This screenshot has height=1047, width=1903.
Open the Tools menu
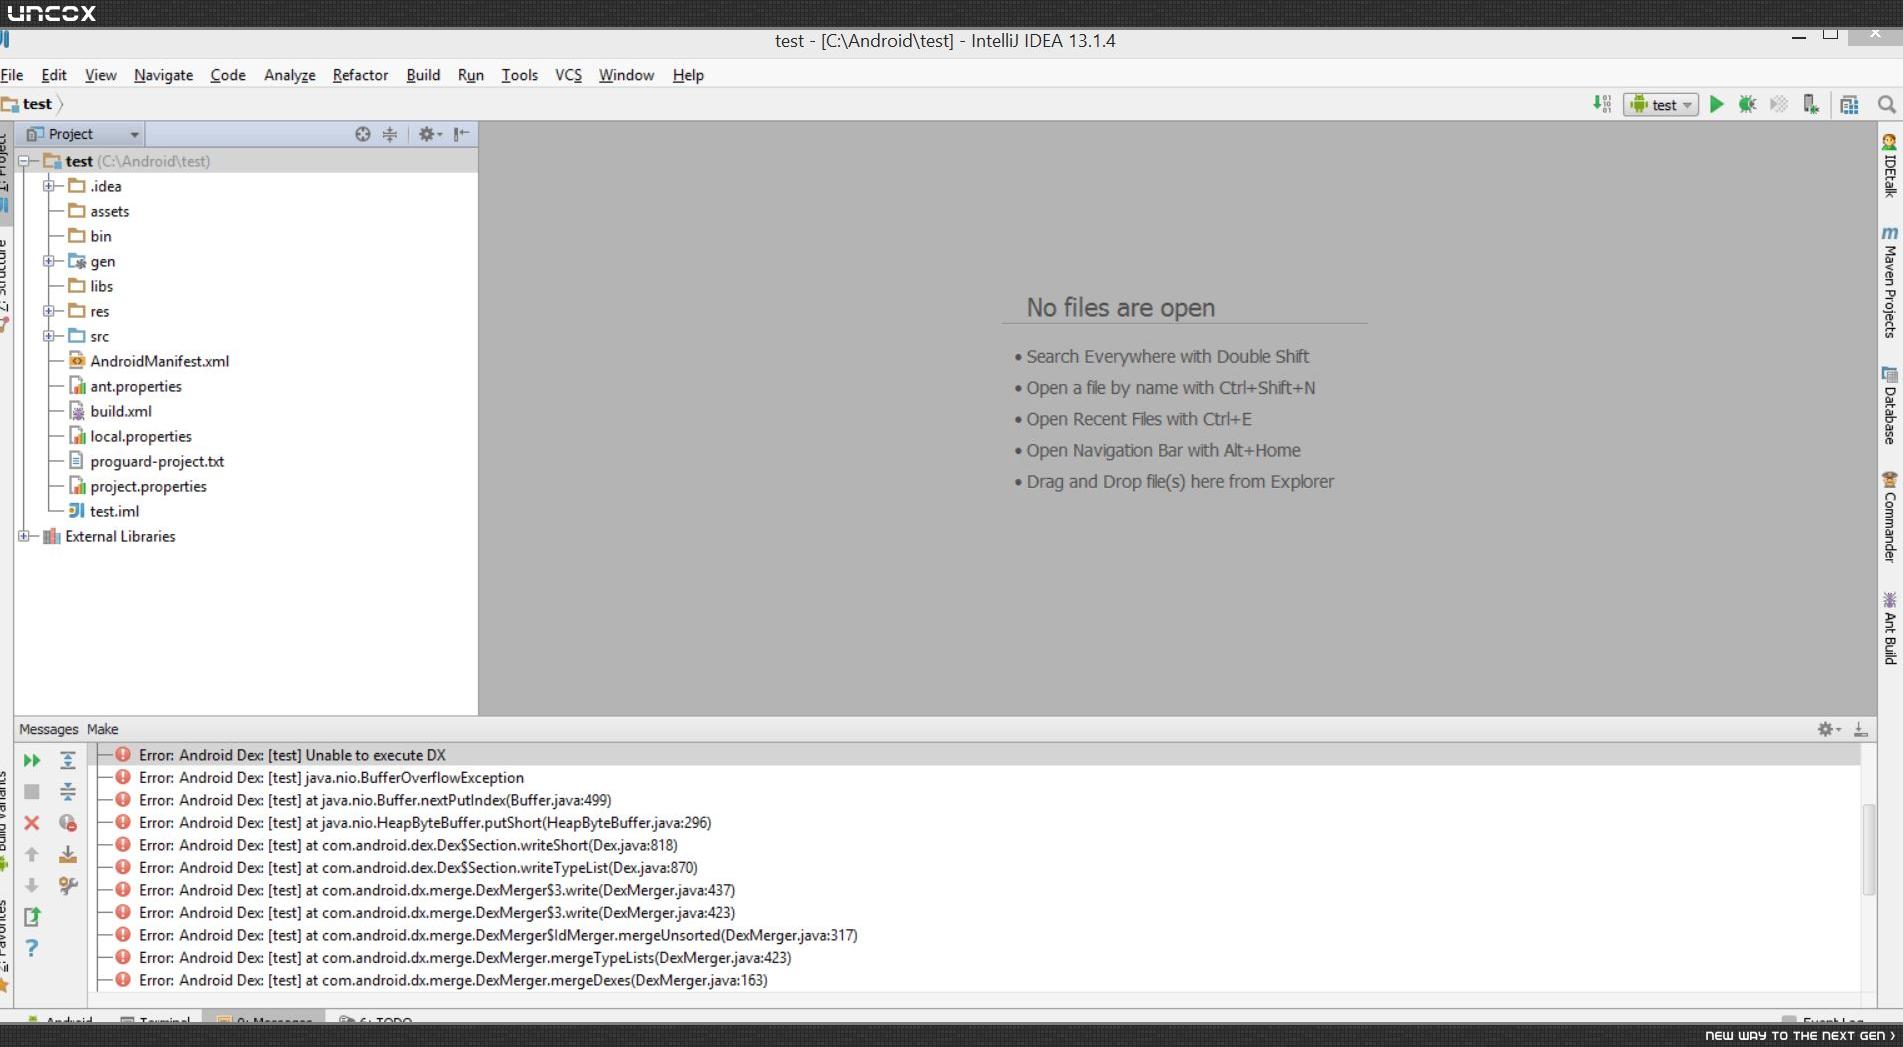[x=519, y=75]
